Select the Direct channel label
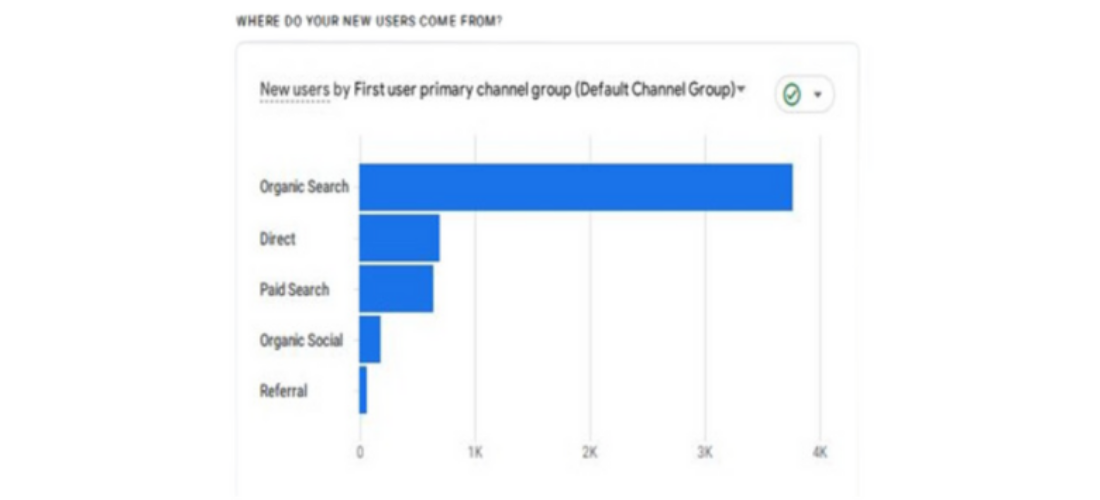The width and height of the screenshot is (1100, 500). 278,238
